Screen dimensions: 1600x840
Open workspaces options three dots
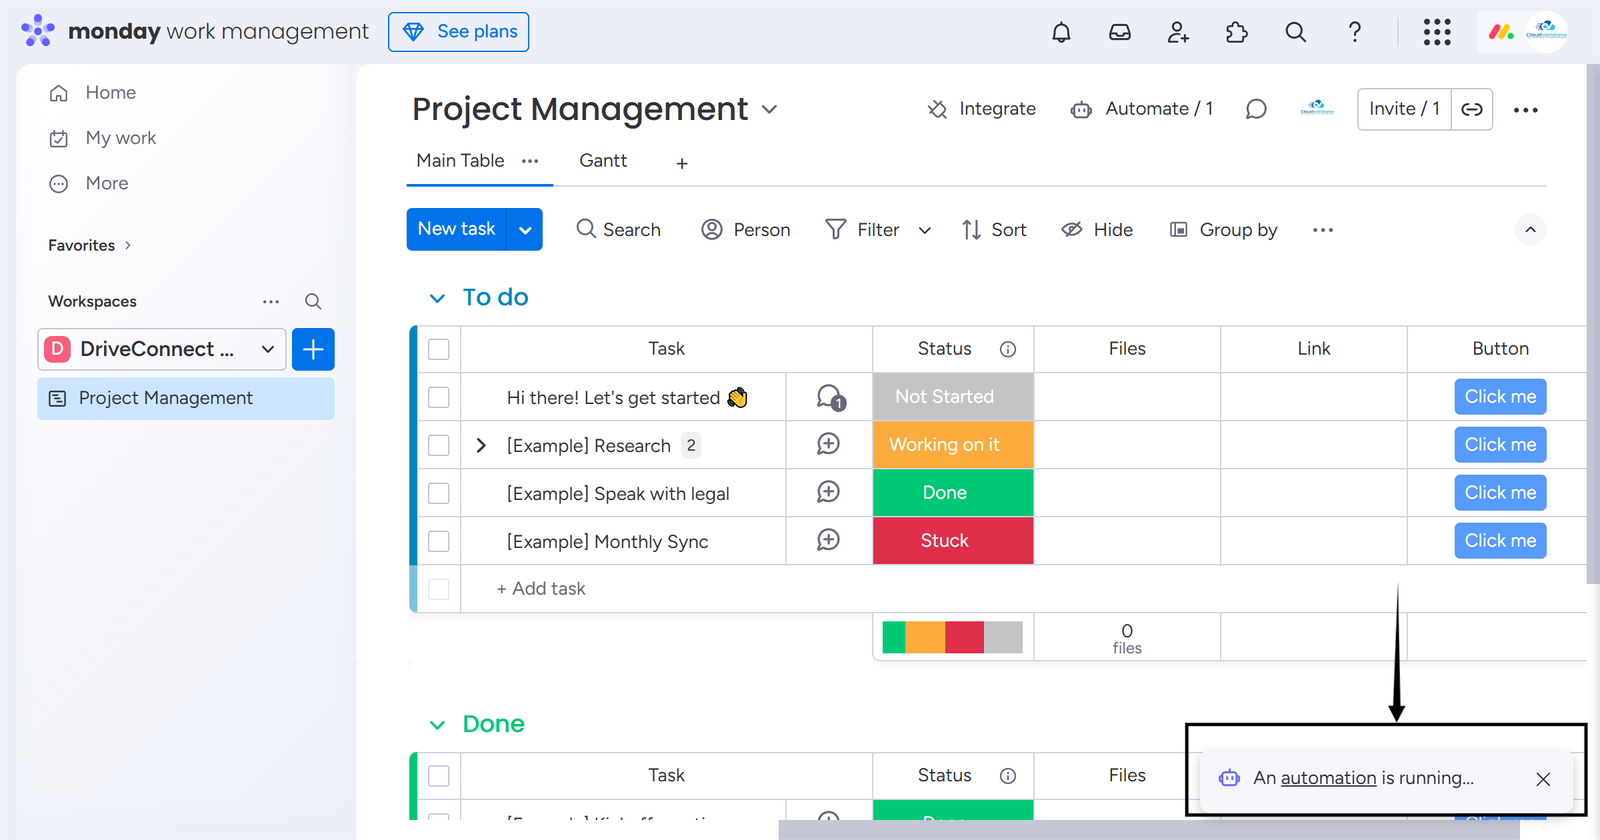(x=271, y=301)
